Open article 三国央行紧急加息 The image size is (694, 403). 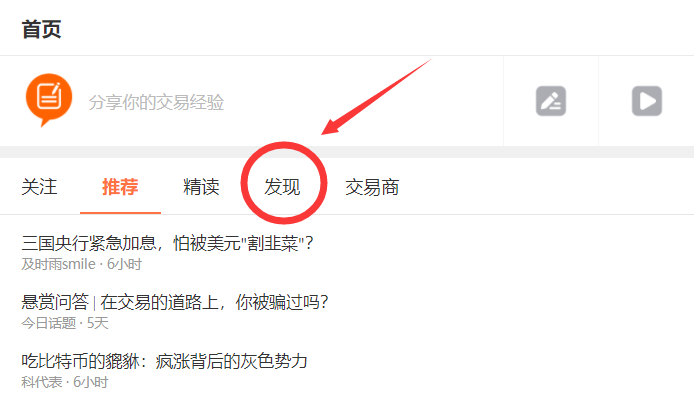click(168, 243)
